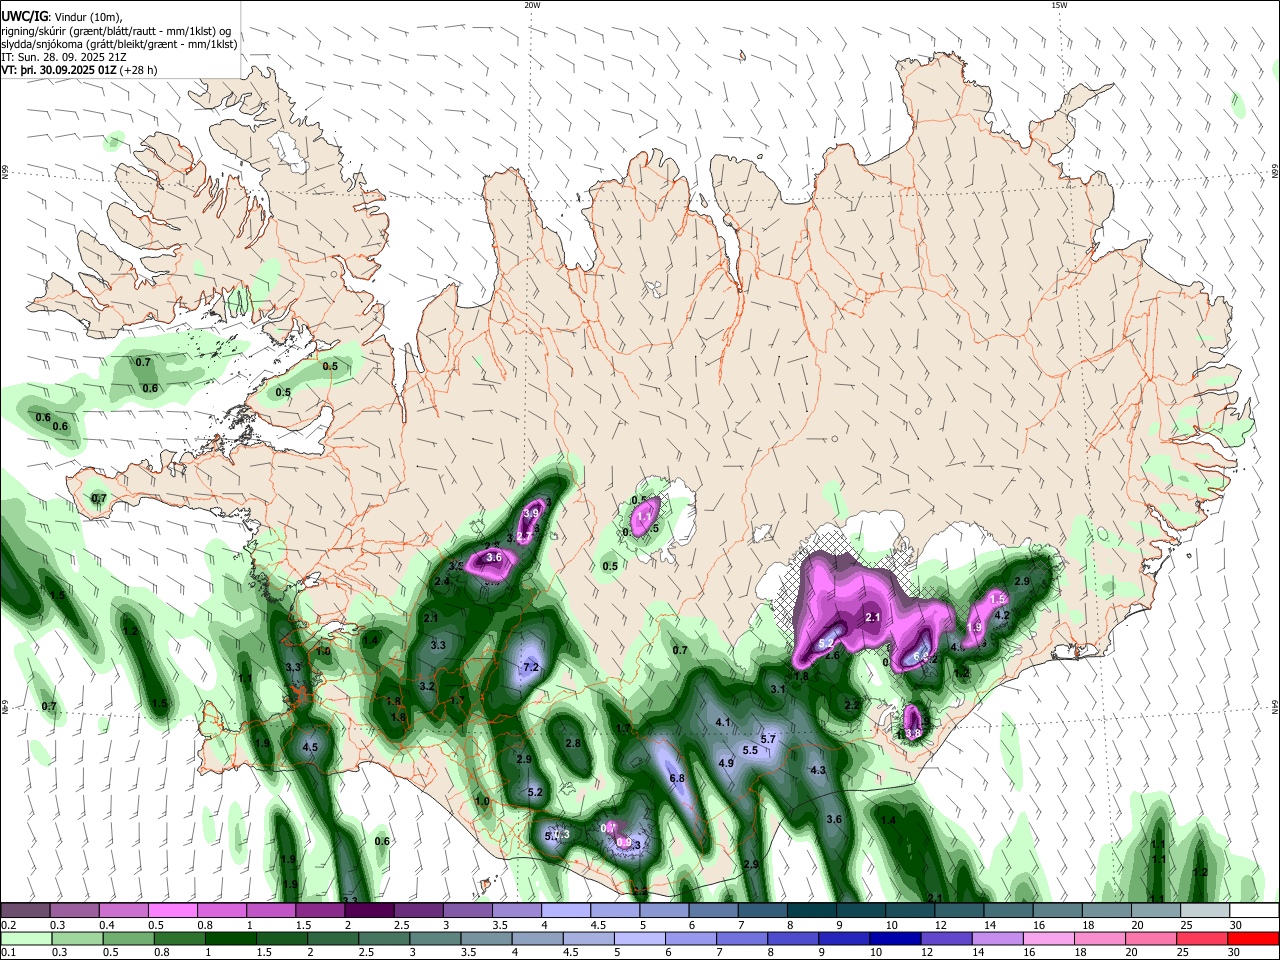Click the 'slydda/snjókoma' legend description line
The height and width of the screenshot is (960, 1280).
click(x=119, y=44)
